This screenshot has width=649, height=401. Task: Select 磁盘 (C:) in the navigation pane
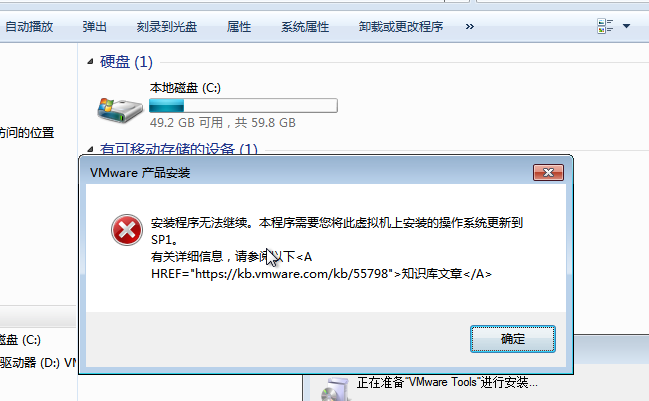click(x=20, y=340)
